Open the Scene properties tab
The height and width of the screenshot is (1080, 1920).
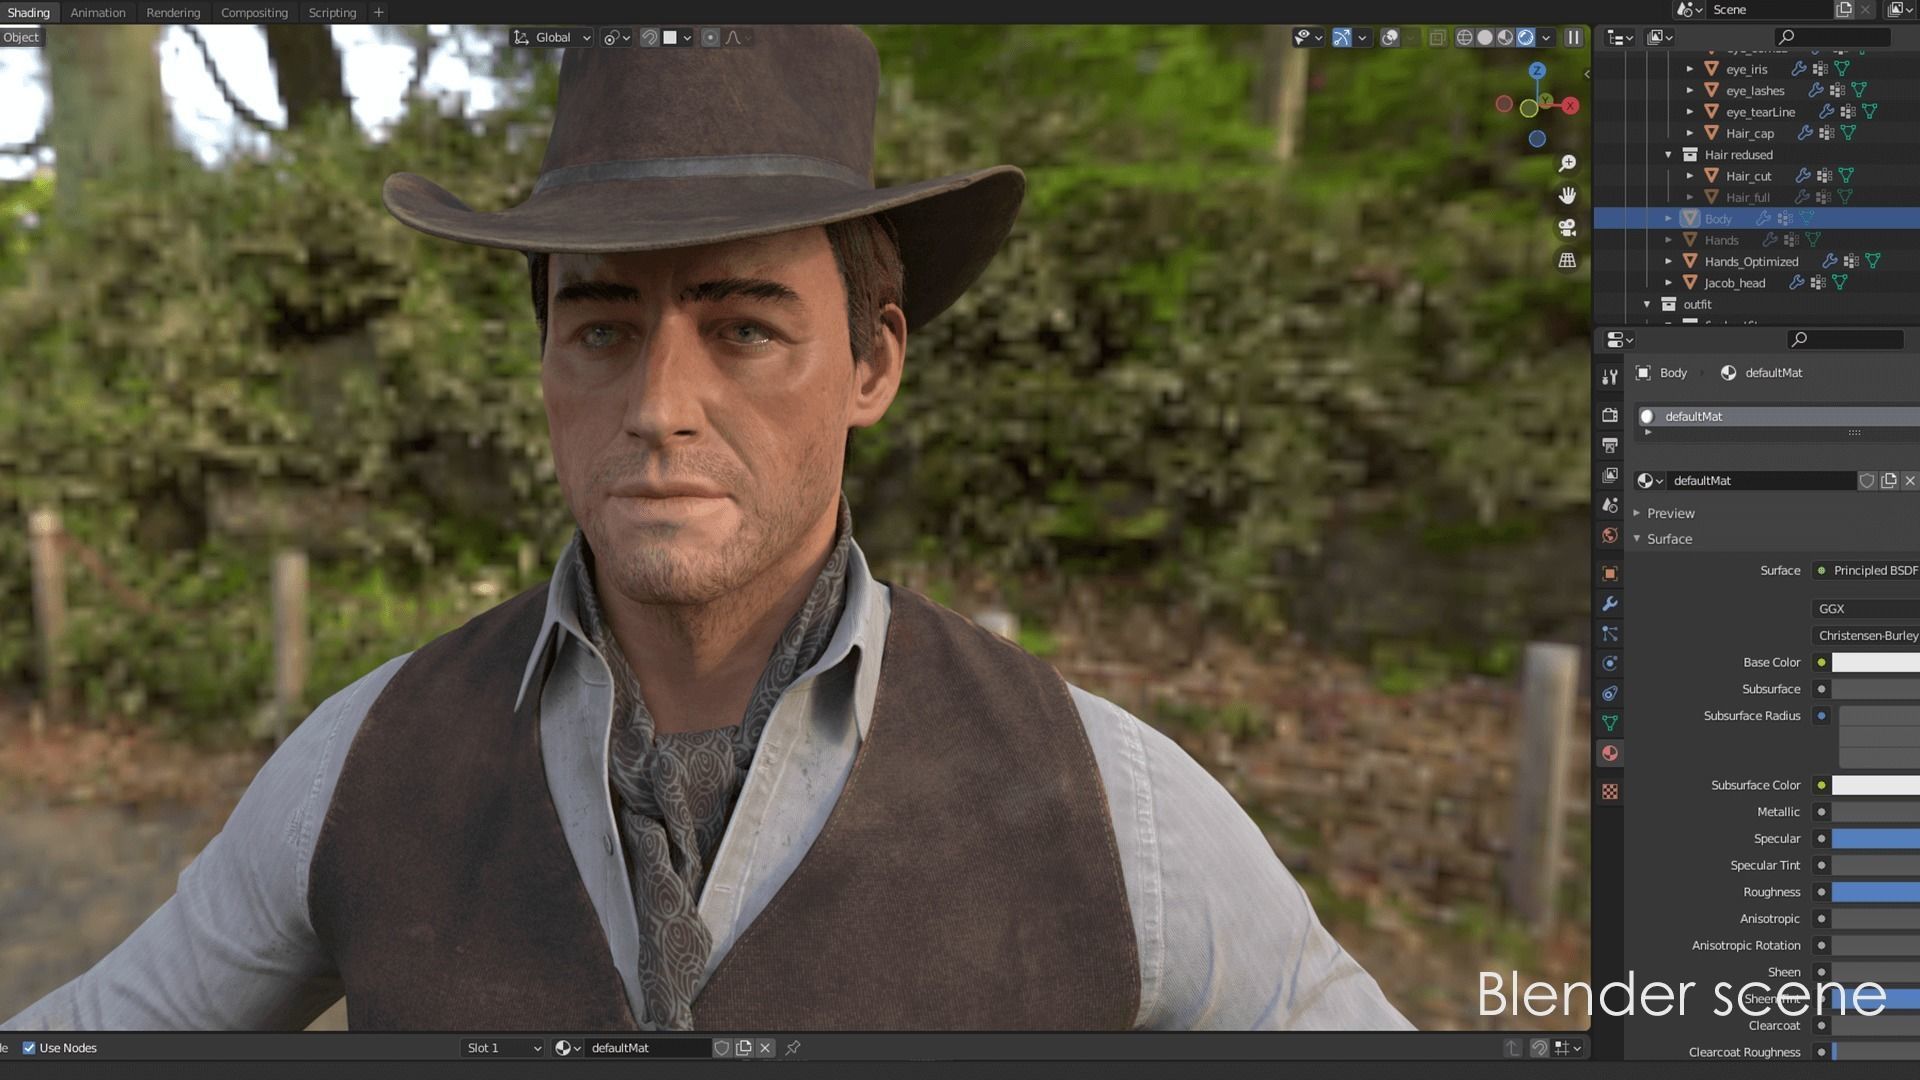pyautogui.click(x=1610, y=505)
